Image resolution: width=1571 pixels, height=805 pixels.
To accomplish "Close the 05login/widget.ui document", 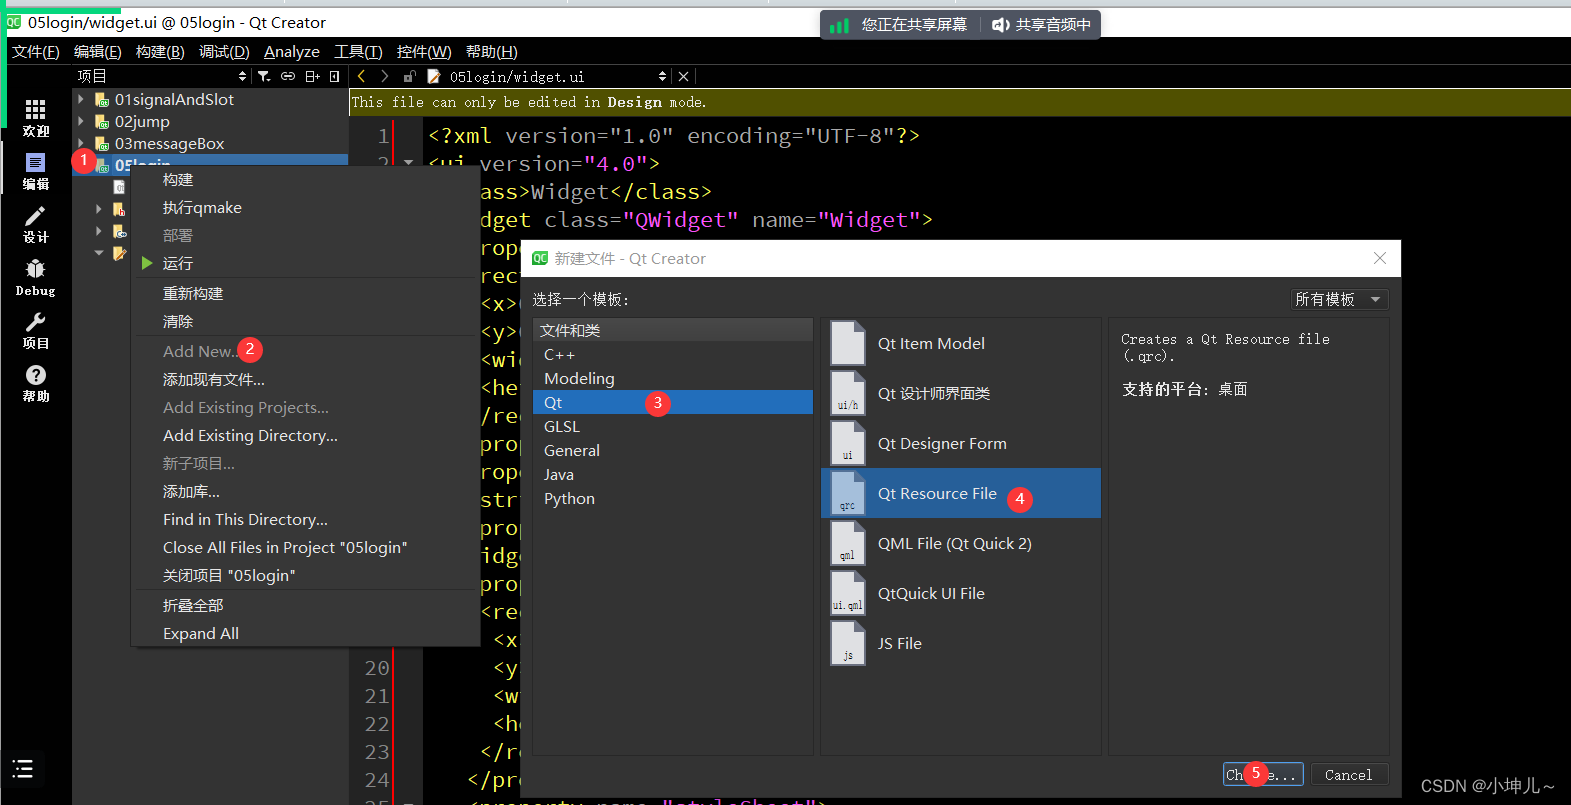I will 683,76.
